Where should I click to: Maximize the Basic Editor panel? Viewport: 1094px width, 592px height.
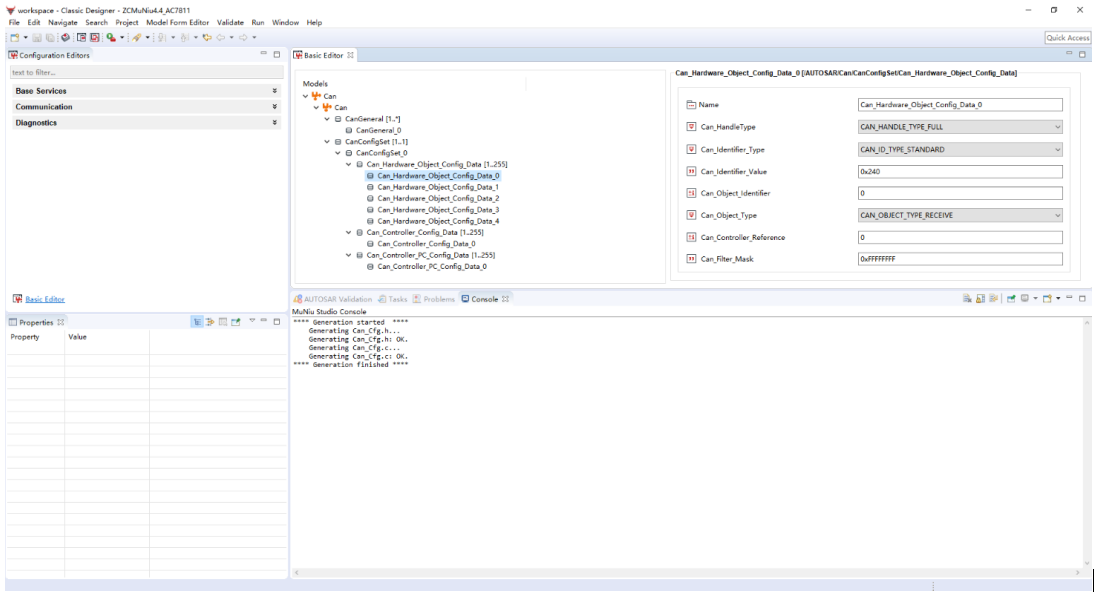1081,54
